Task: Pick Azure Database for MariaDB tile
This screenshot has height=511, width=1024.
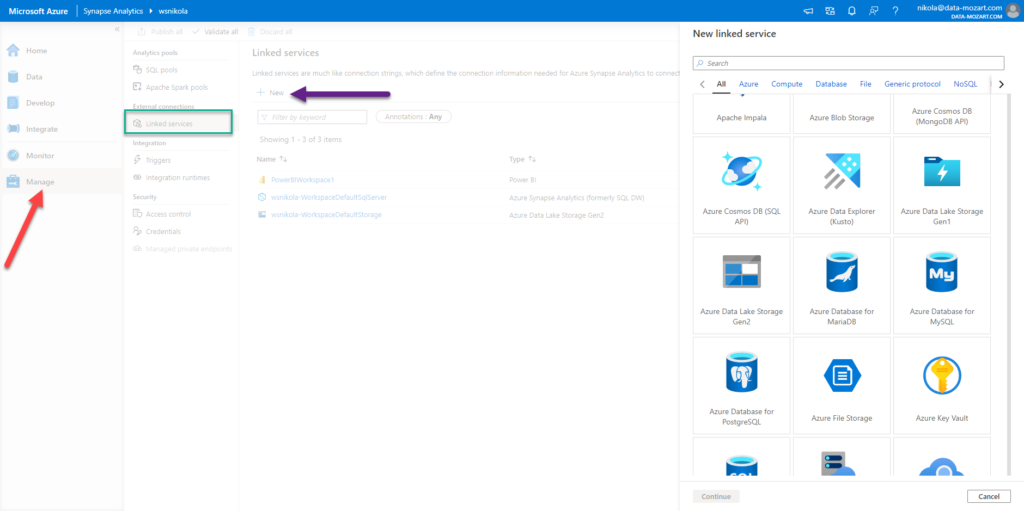Action: [x=842, y=286]
